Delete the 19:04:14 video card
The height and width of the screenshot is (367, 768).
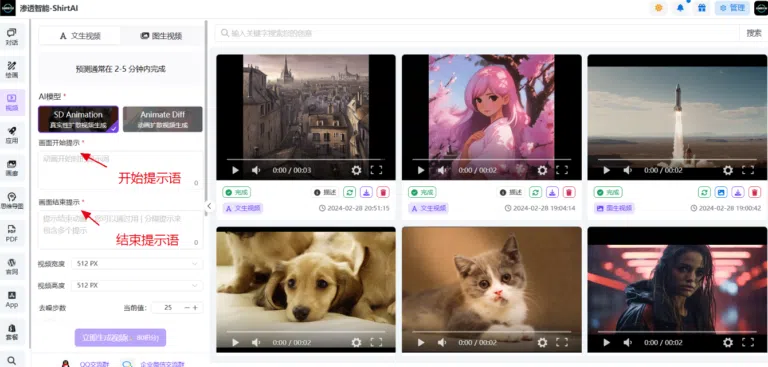click(x=569, y=193)
